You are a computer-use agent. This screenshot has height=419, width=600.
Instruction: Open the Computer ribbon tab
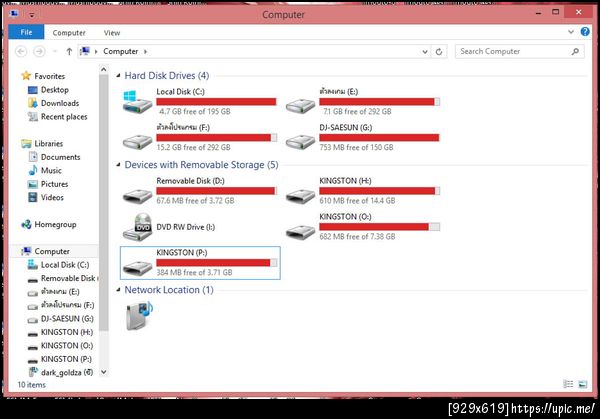tap(69, 33)
